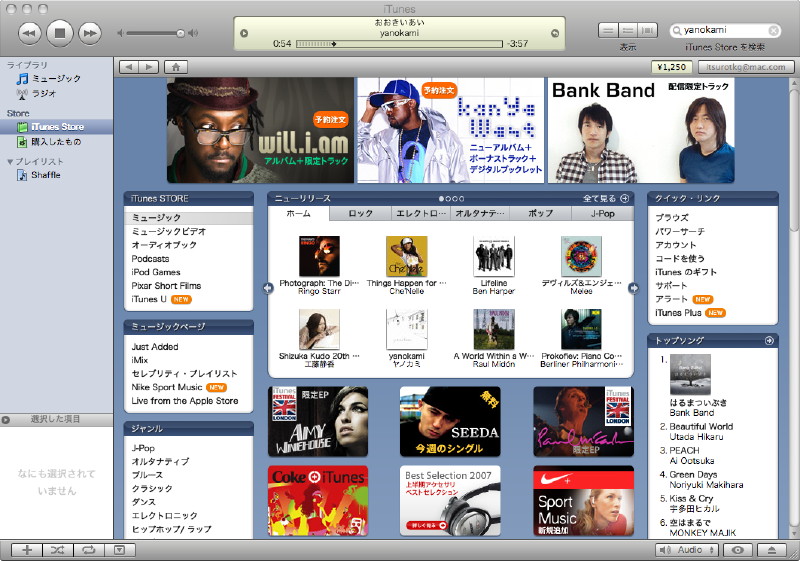Image resolution: width=800 pixels, height=561 pixels.
Task: Open Just Added music page
Action: [155, 347]
